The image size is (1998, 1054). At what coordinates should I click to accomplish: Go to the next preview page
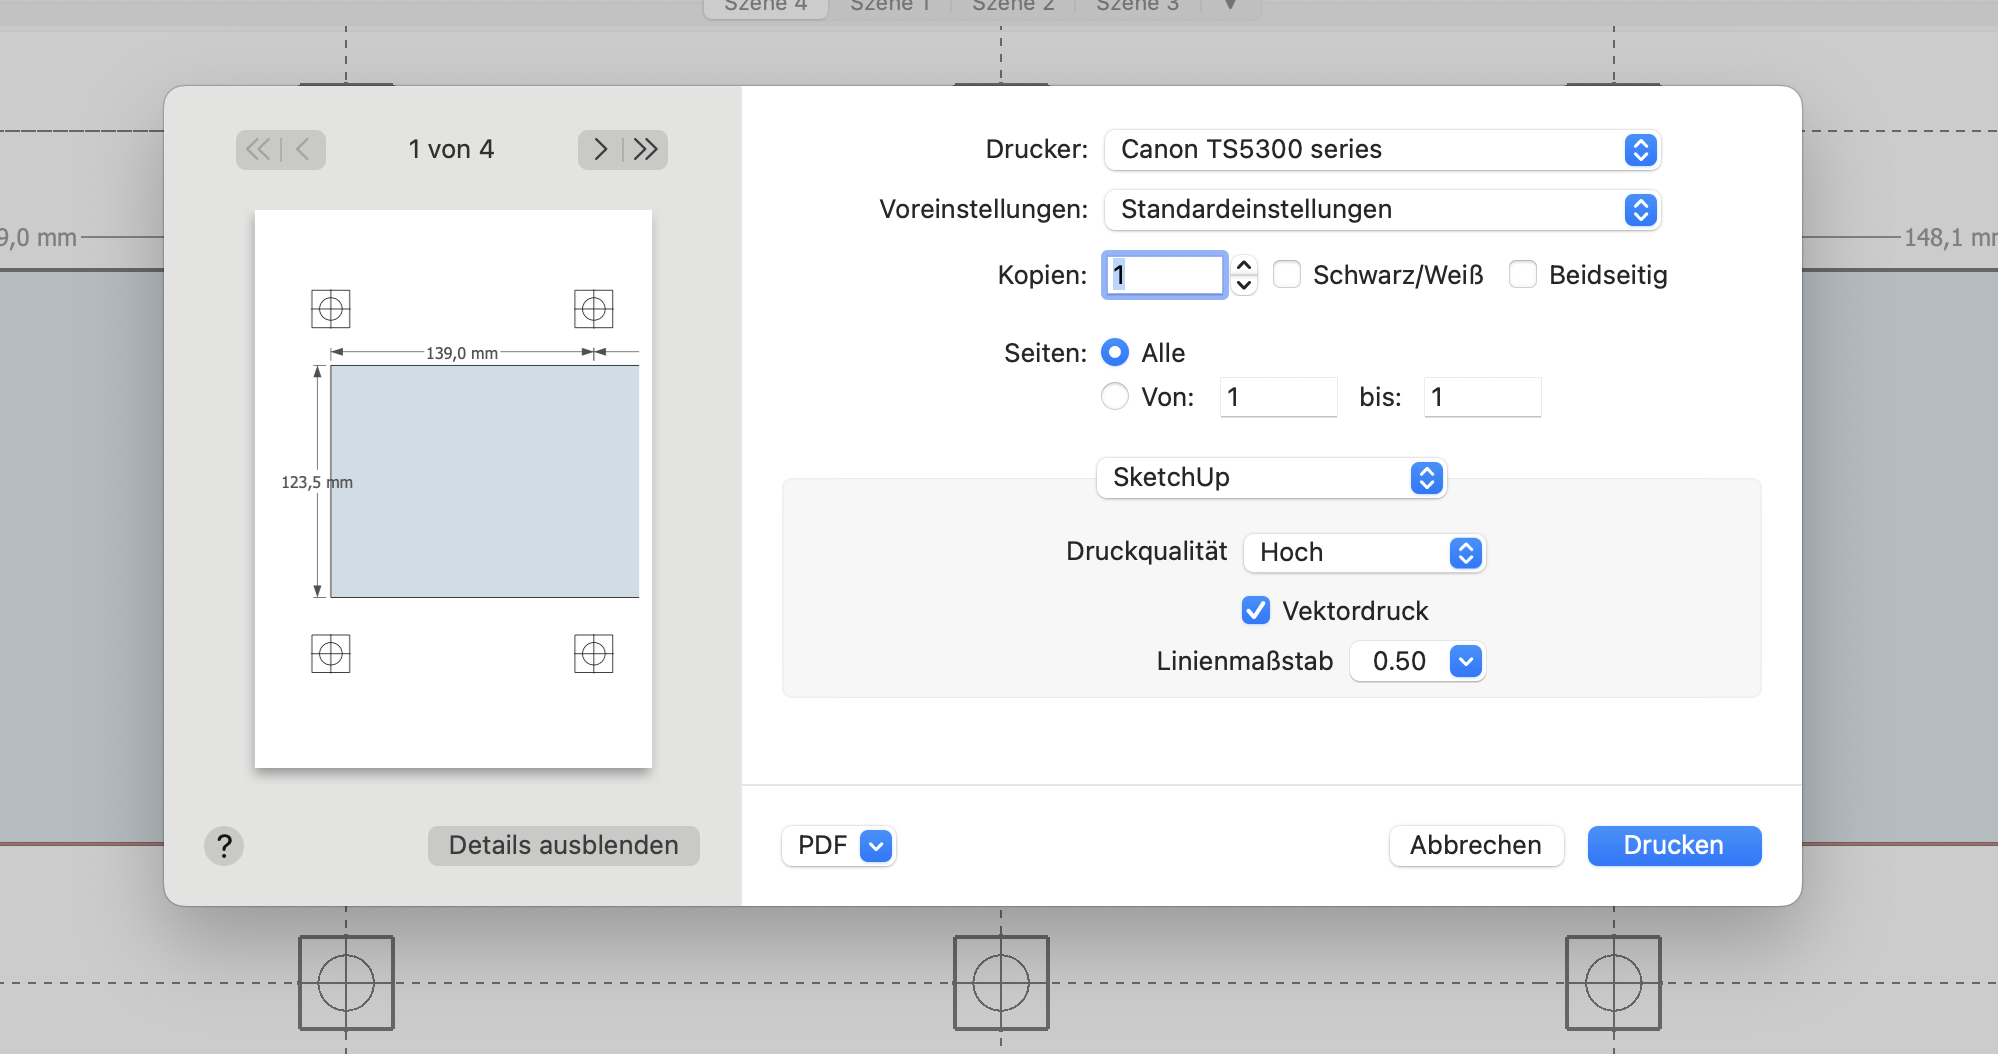click(x=600, y=150)
